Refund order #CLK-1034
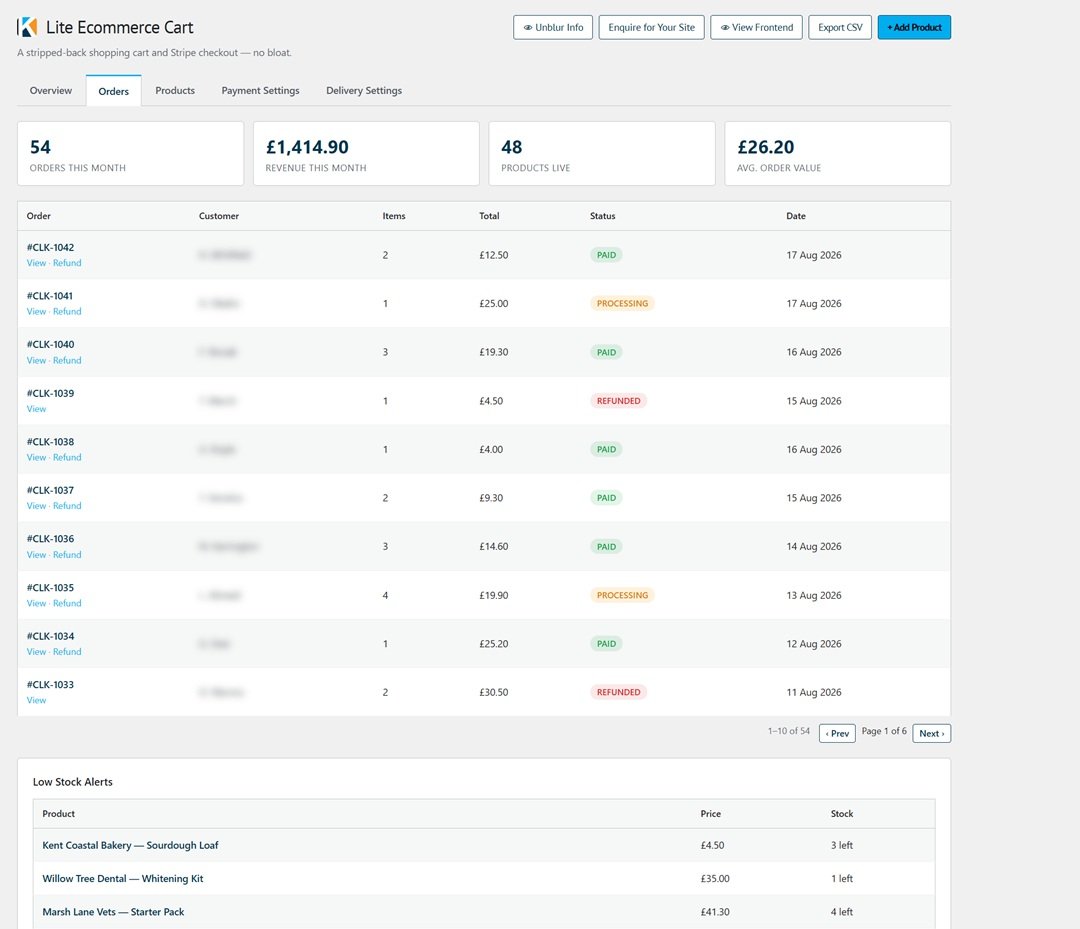 (67, 651)
